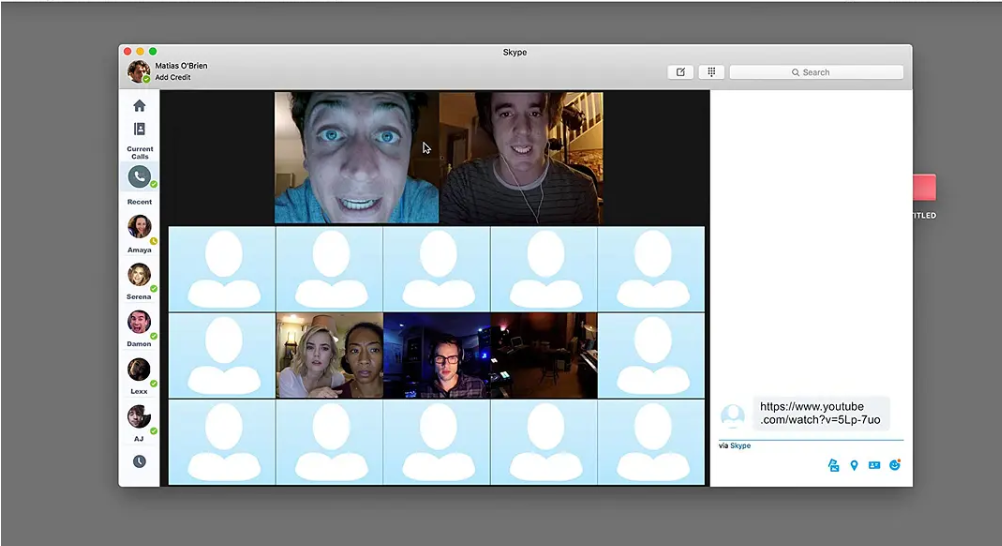The image size is (1002, 546).
Task: Select the video tile with two women
Action: 330,355
